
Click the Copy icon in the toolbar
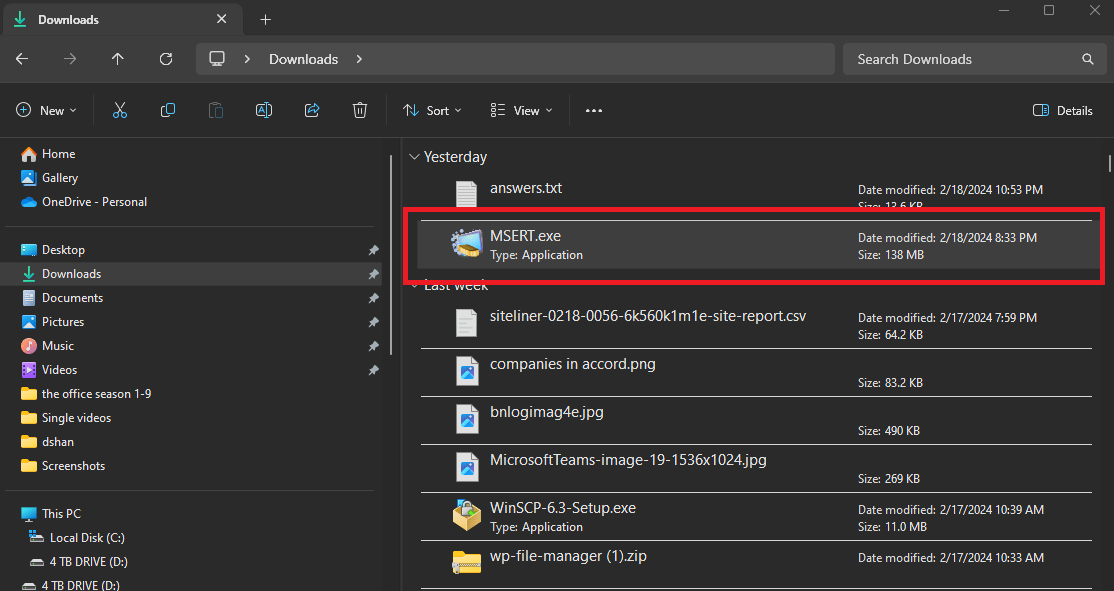coord(167,110)
